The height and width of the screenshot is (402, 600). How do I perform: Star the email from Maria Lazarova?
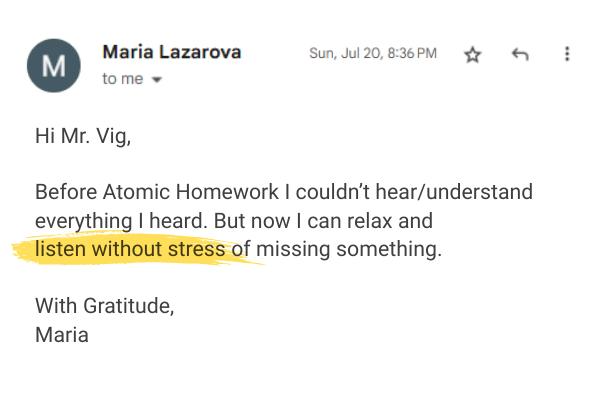473,55
